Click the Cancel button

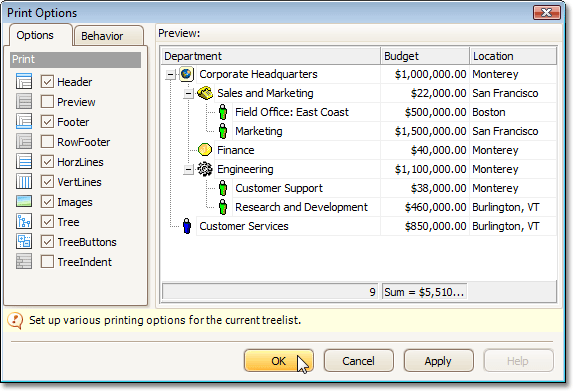(x=358, y=361)
